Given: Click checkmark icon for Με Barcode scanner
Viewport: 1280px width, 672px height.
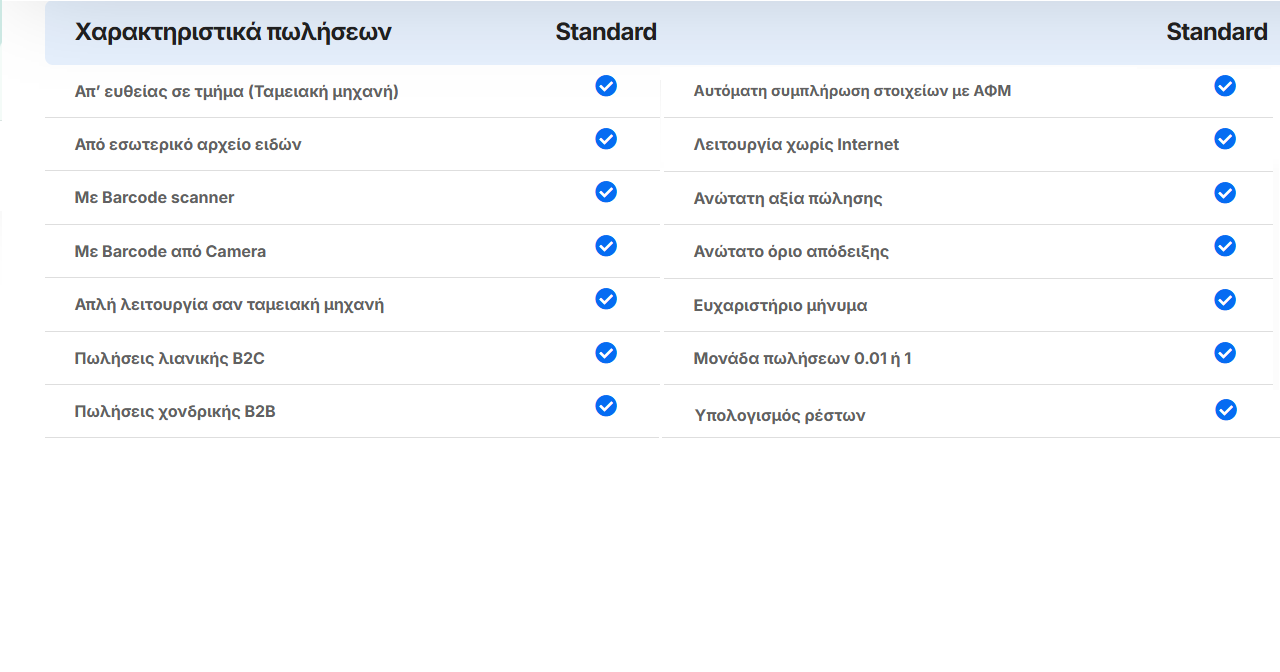Looking at the screenshot, I should pos(606,192).
